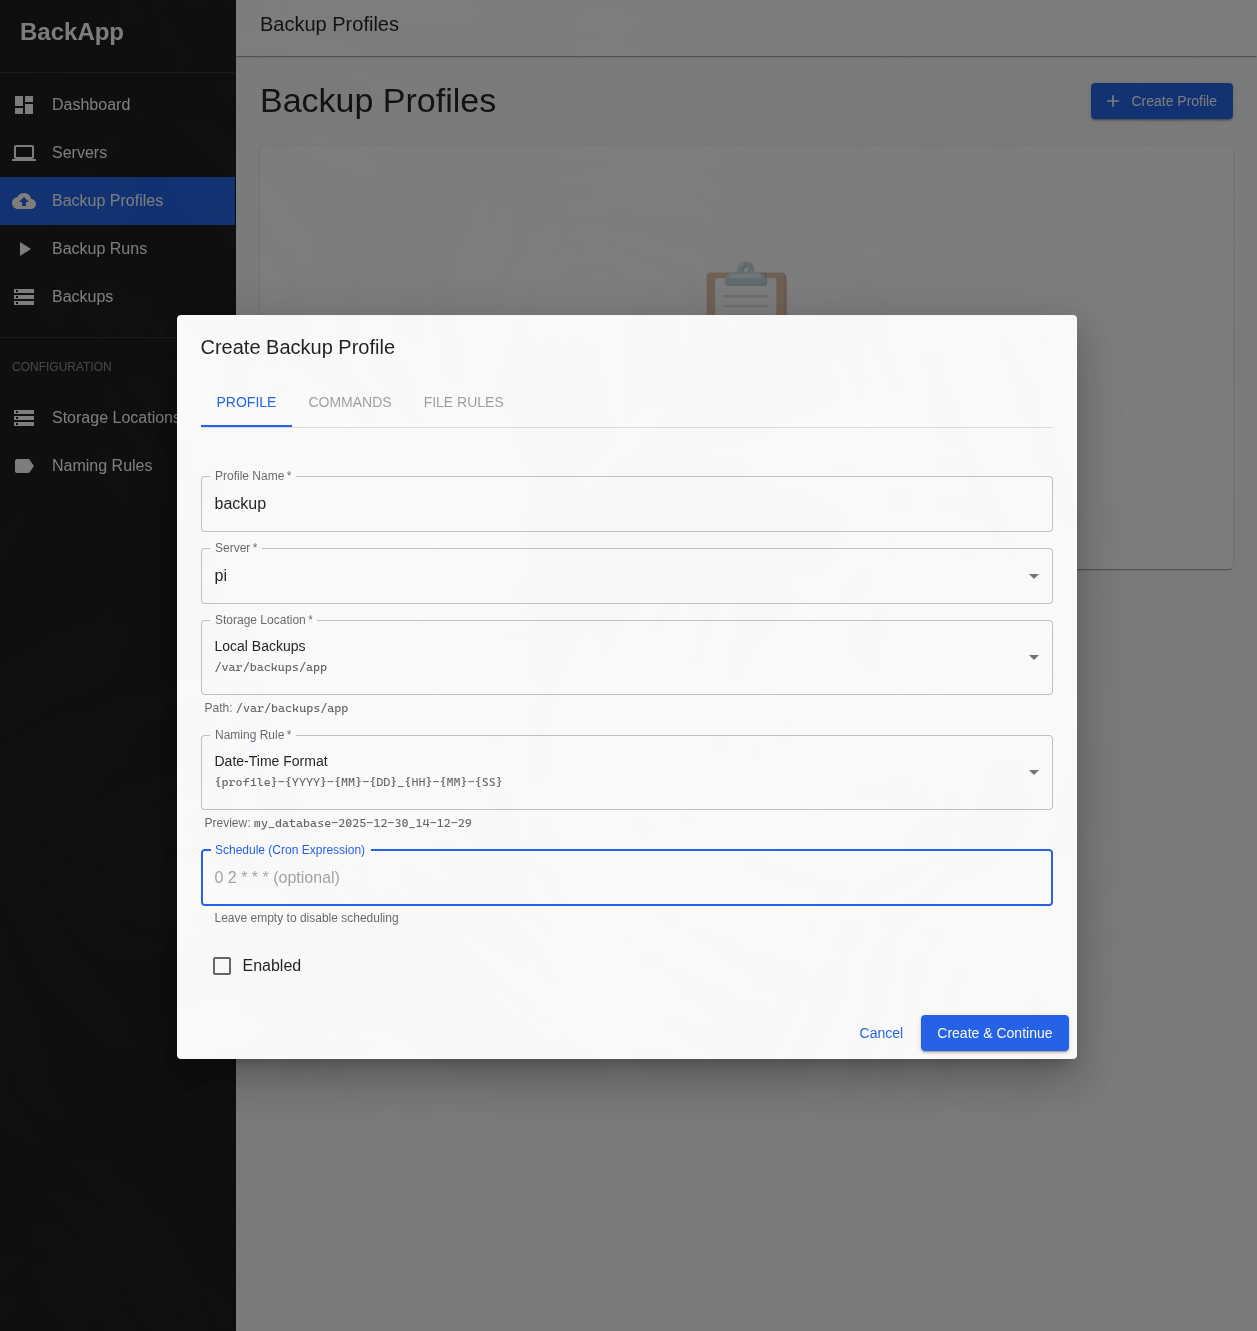Viewport: 1257px width, 1331px height.
Task: Click the Storage Locations icon
Action: coord(24,418)
